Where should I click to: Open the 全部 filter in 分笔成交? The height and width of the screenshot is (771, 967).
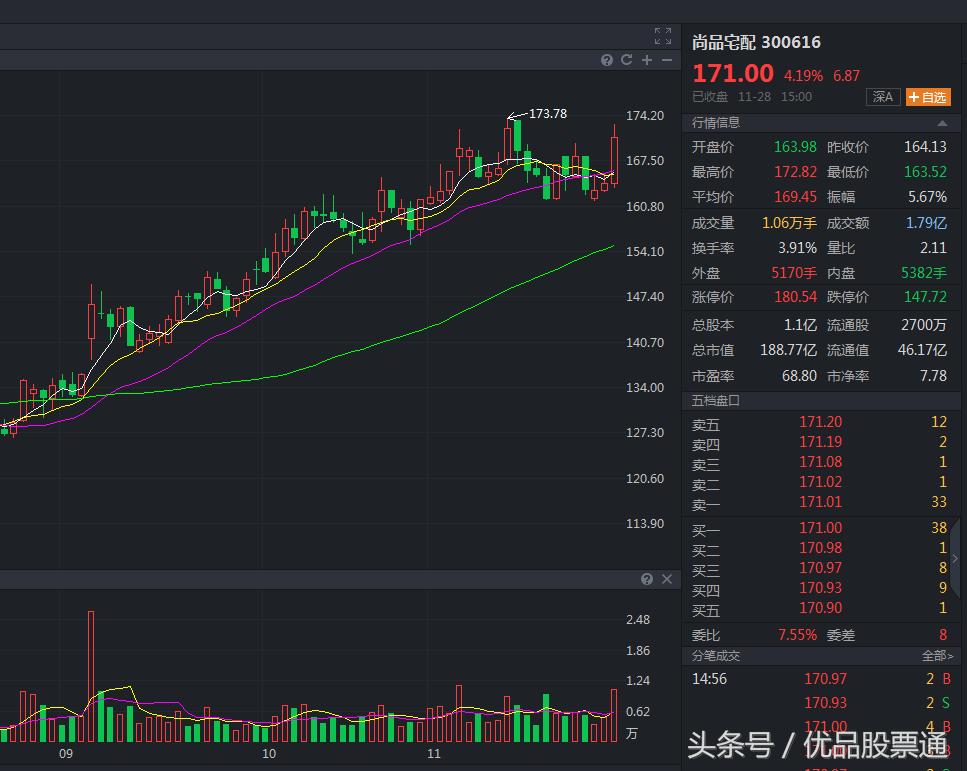pyautogui.click(x=938, y=655)
